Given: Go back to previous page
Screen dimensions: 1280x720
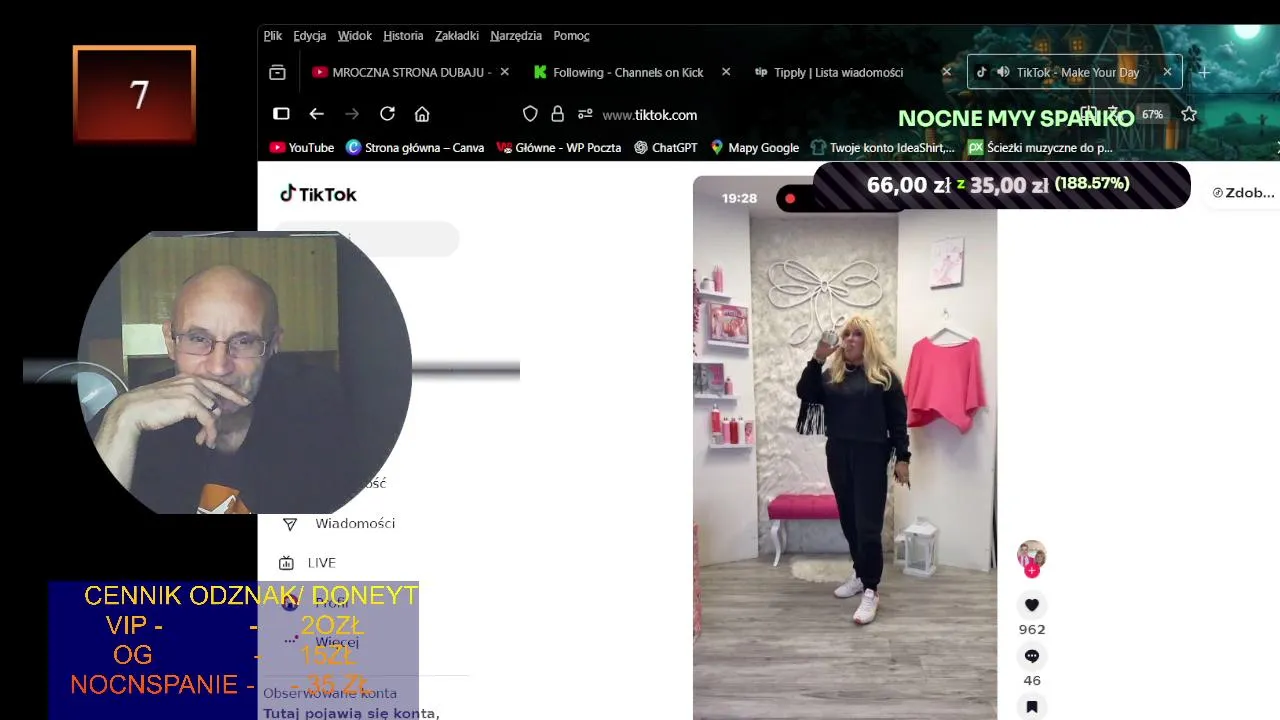Looking at the screenshot, I should pyautogui.click(x=317, y=114).
